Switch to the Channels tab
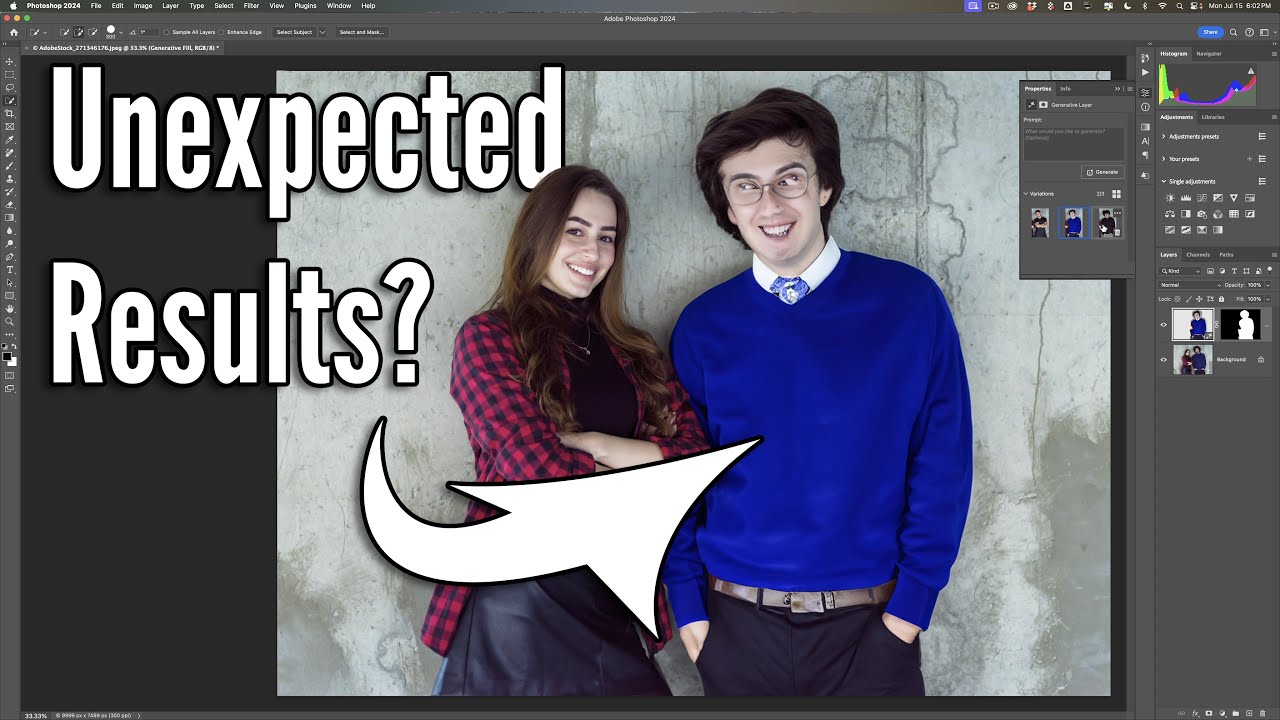Screen dimensions: 1280x720 [1198, 255]
